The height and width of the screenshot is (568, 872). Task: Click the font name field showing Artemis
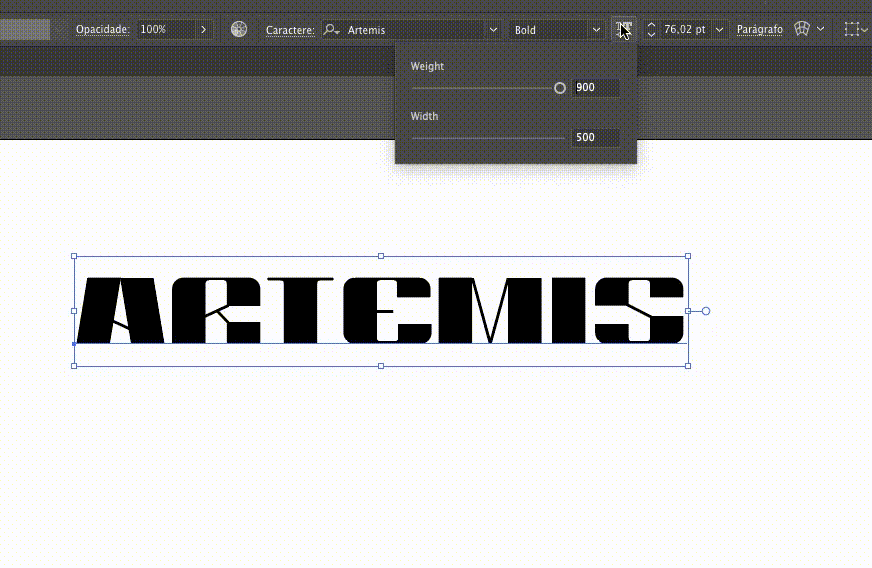416,29
